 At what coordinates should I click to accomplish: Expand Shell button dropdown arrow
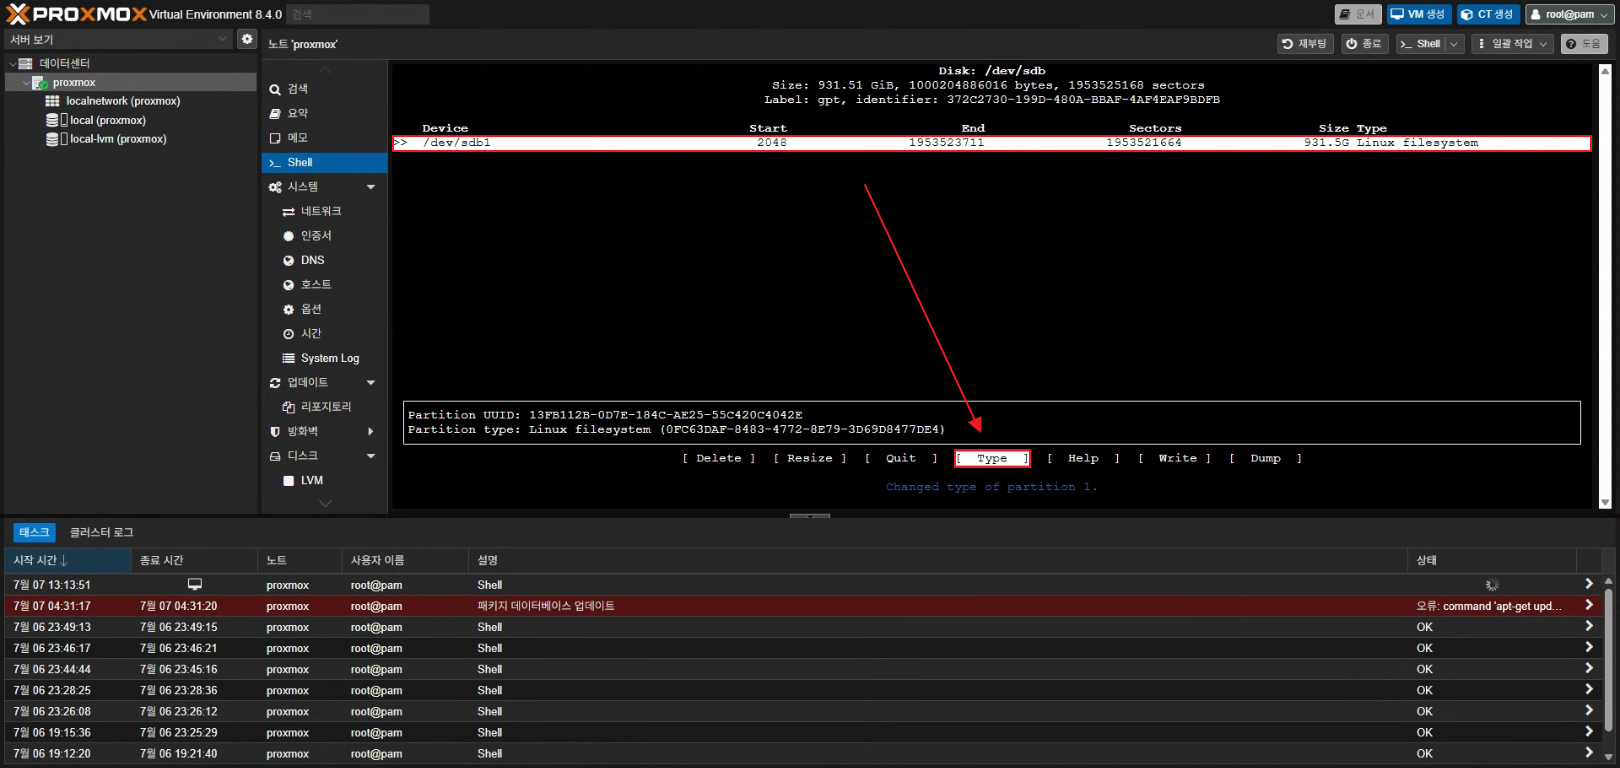[1454, 44]
